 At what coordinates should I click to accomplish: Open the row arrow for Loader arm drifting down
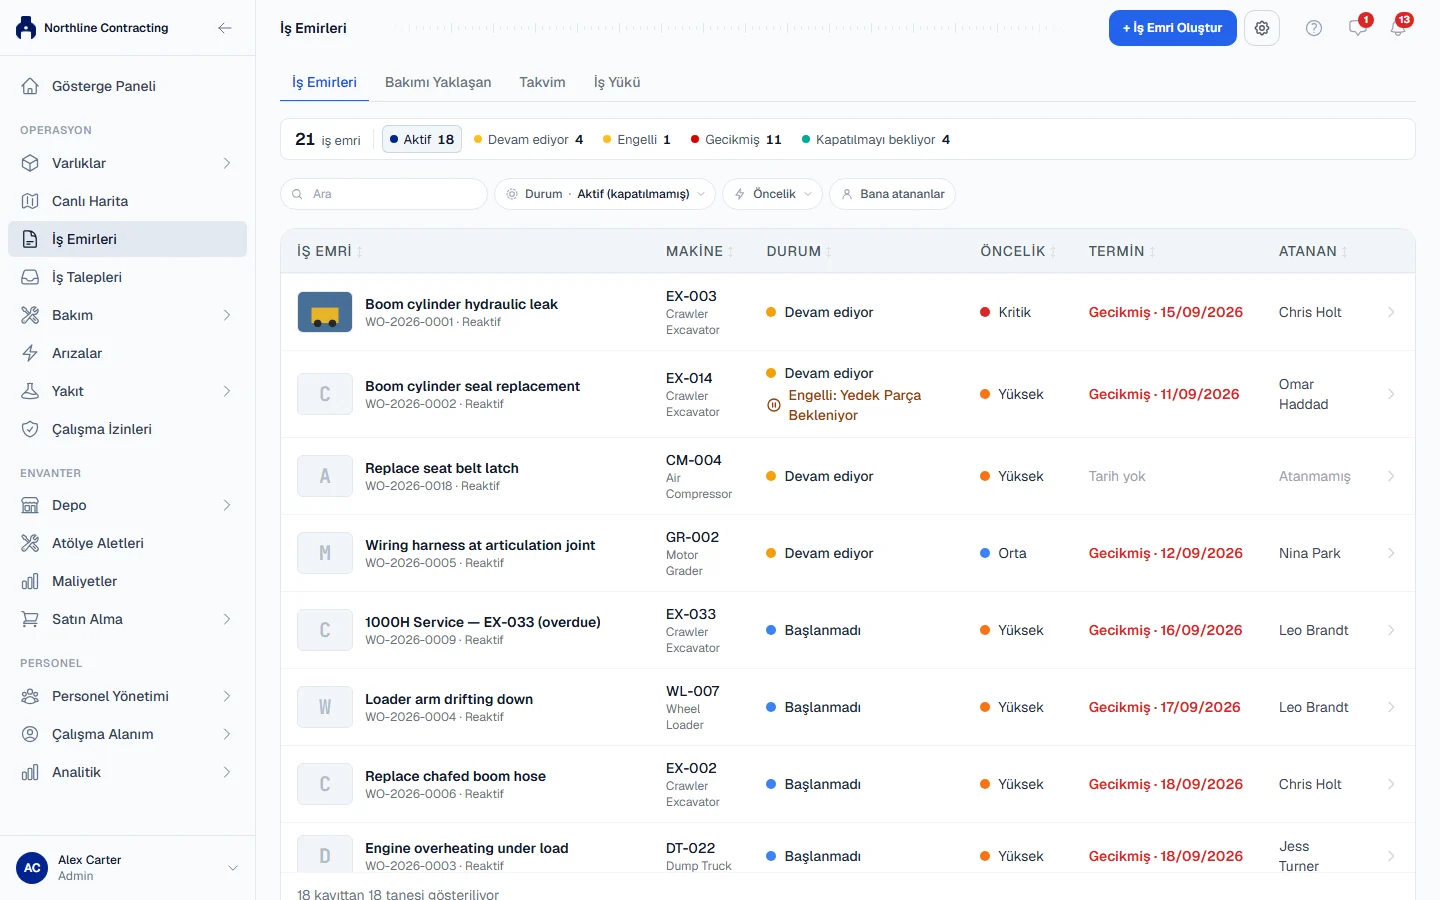click(x=1391, y=707)
